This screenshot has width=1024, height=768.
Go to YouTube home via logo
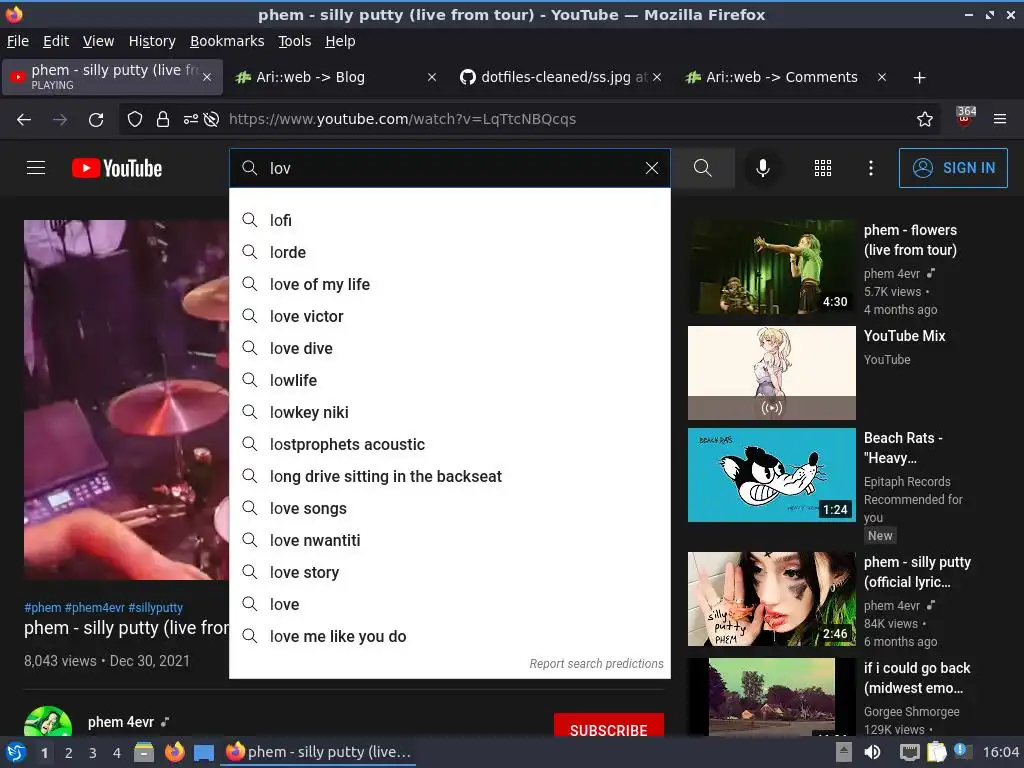(117, 168)
